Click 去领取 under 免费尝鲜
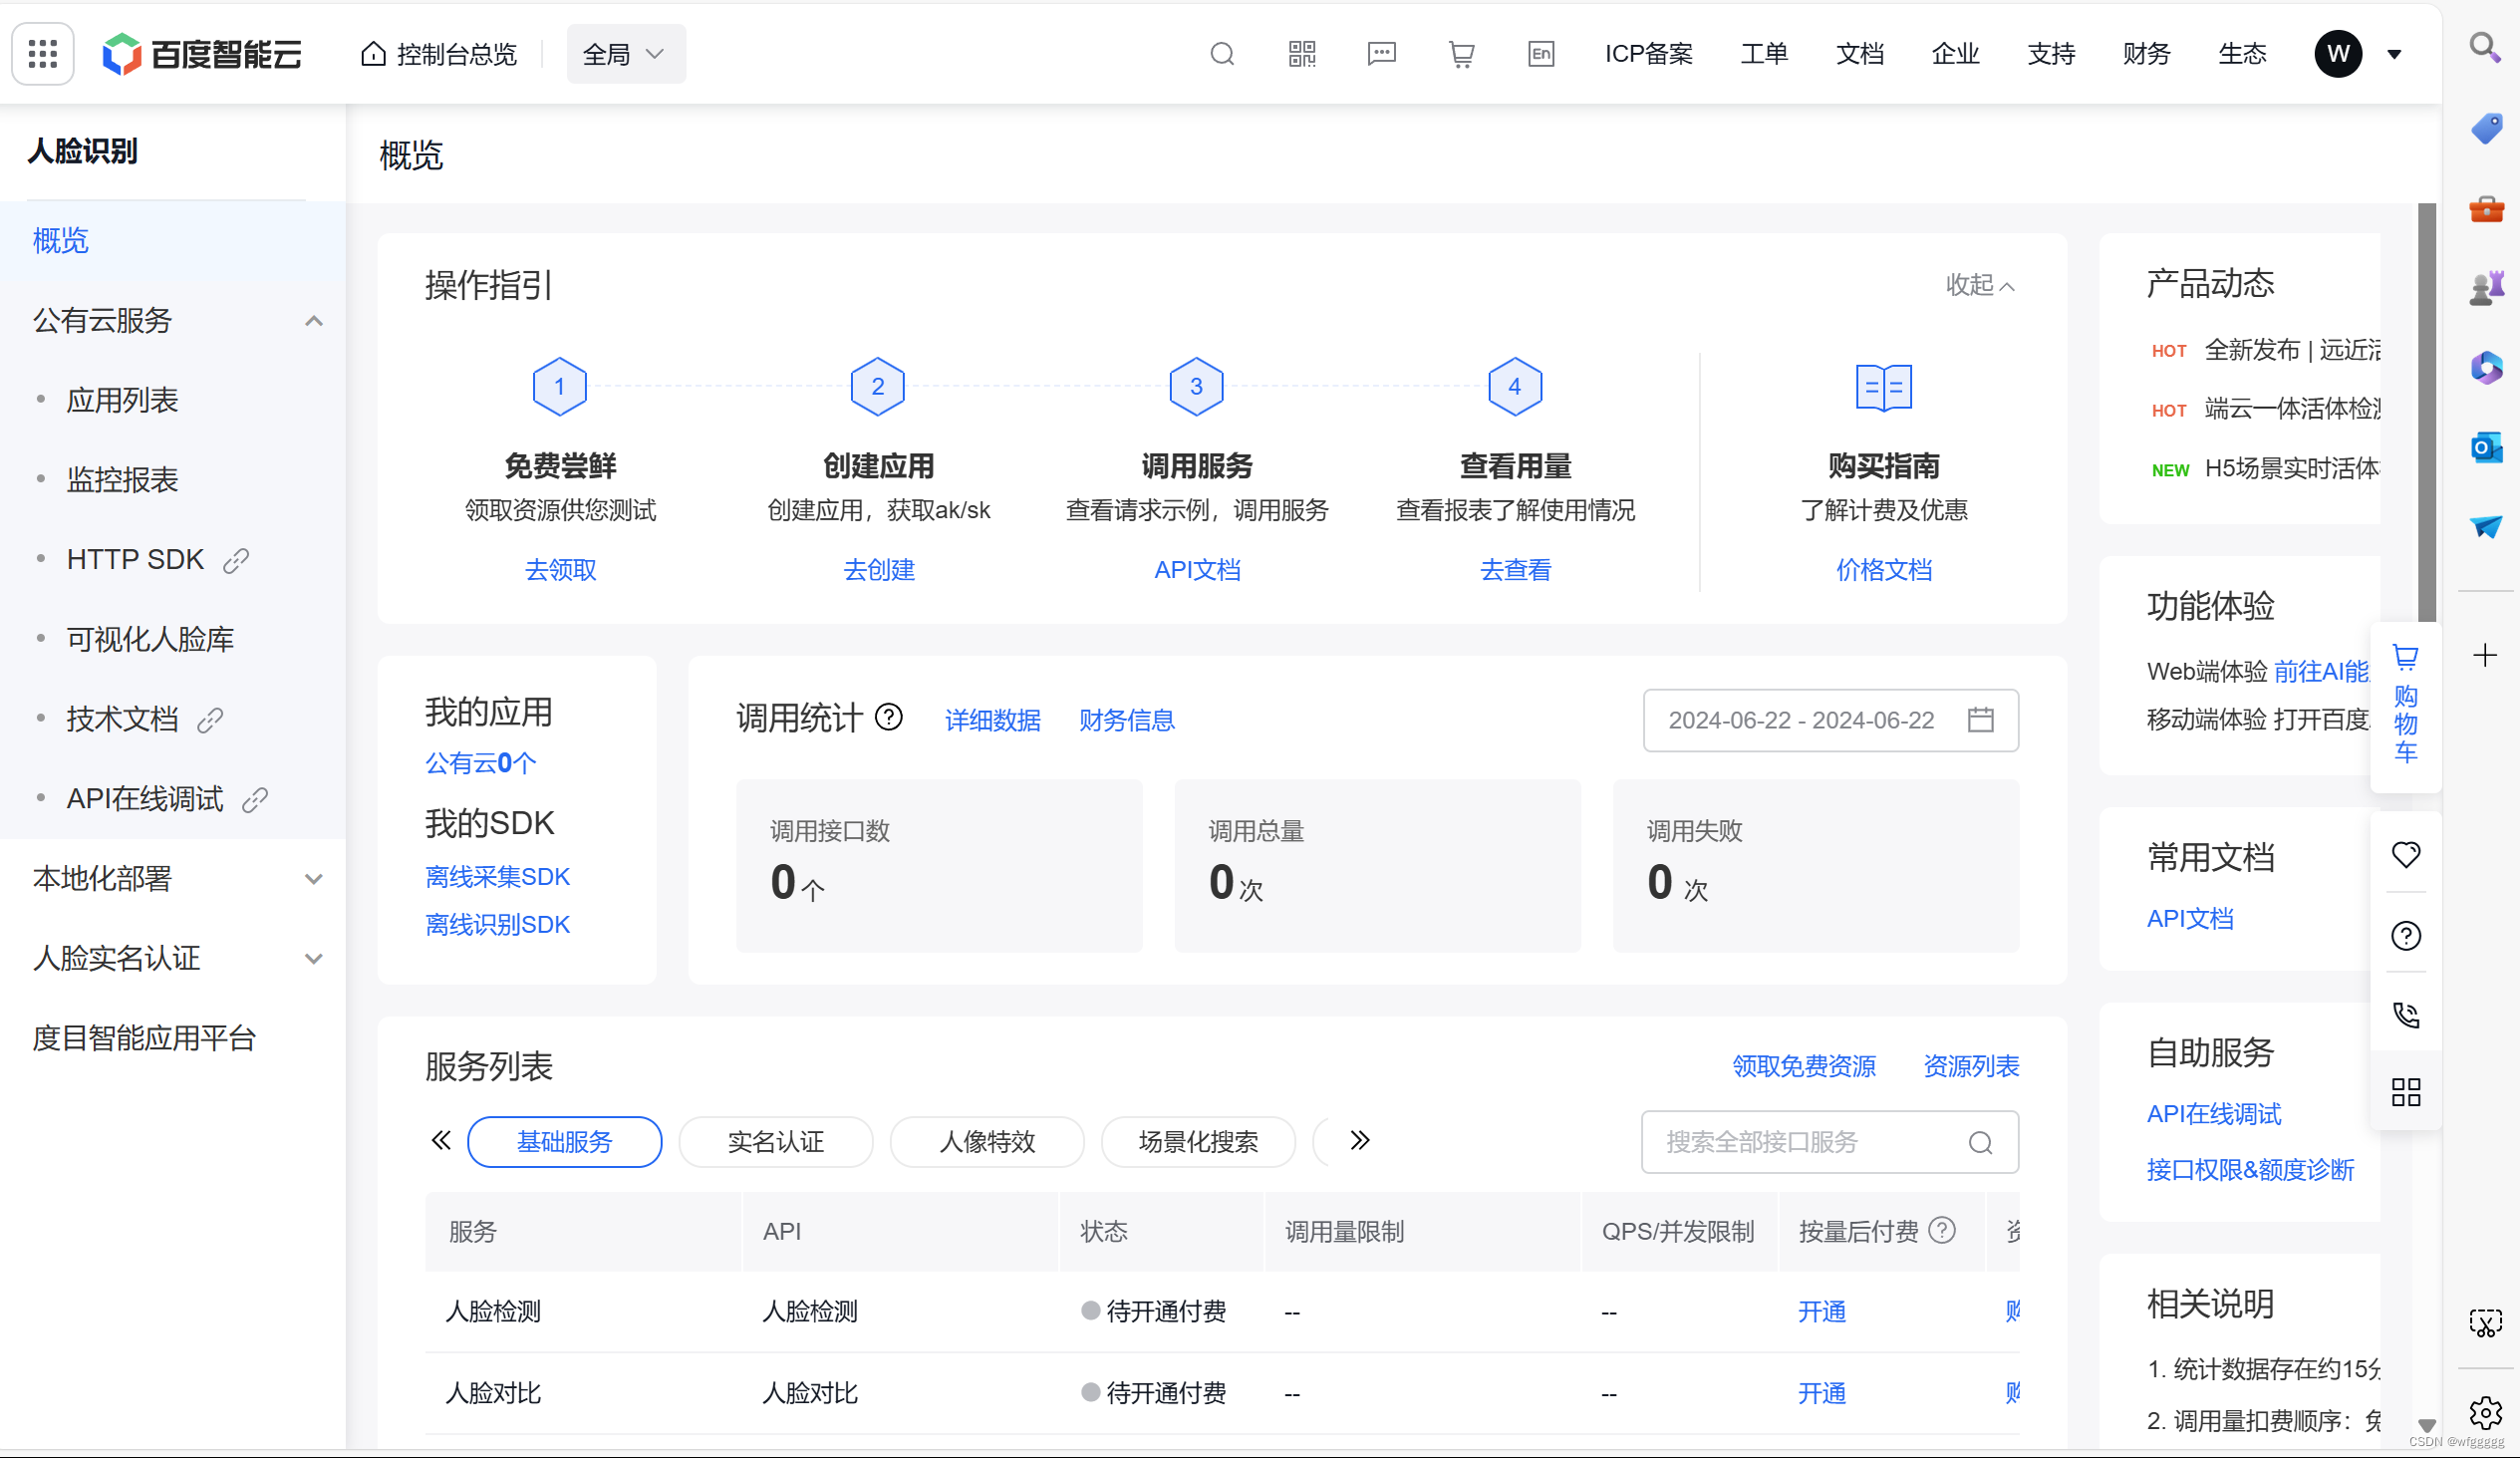This screenshot has height=1458, width=2520. click(560, 570)
